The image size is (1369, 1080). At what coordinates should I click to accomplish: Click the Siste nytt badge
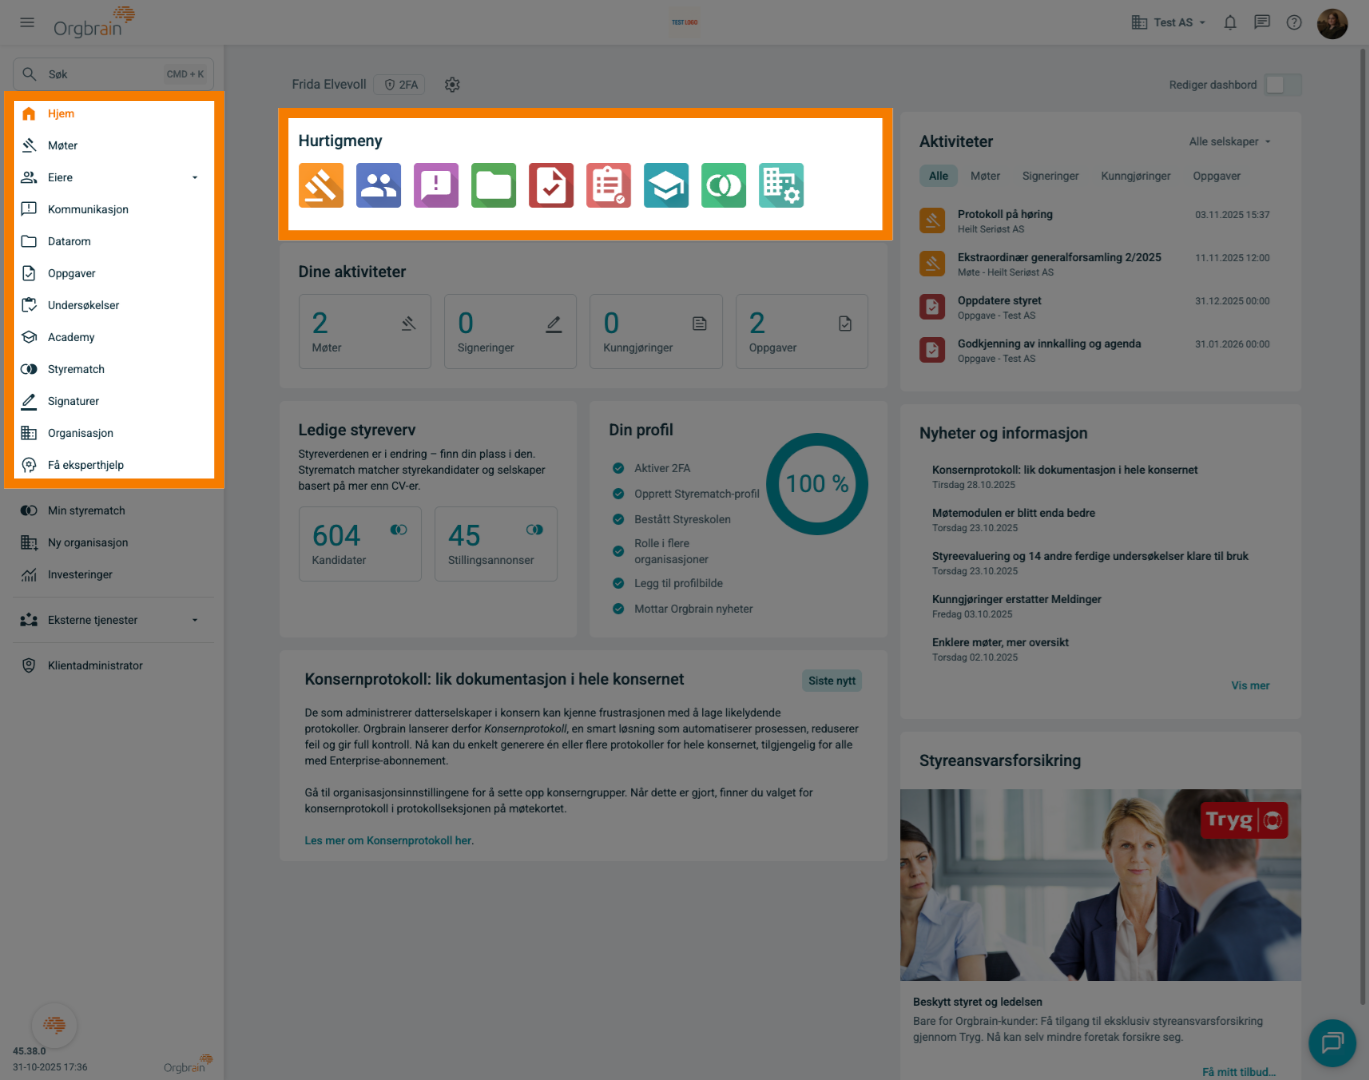832,681
